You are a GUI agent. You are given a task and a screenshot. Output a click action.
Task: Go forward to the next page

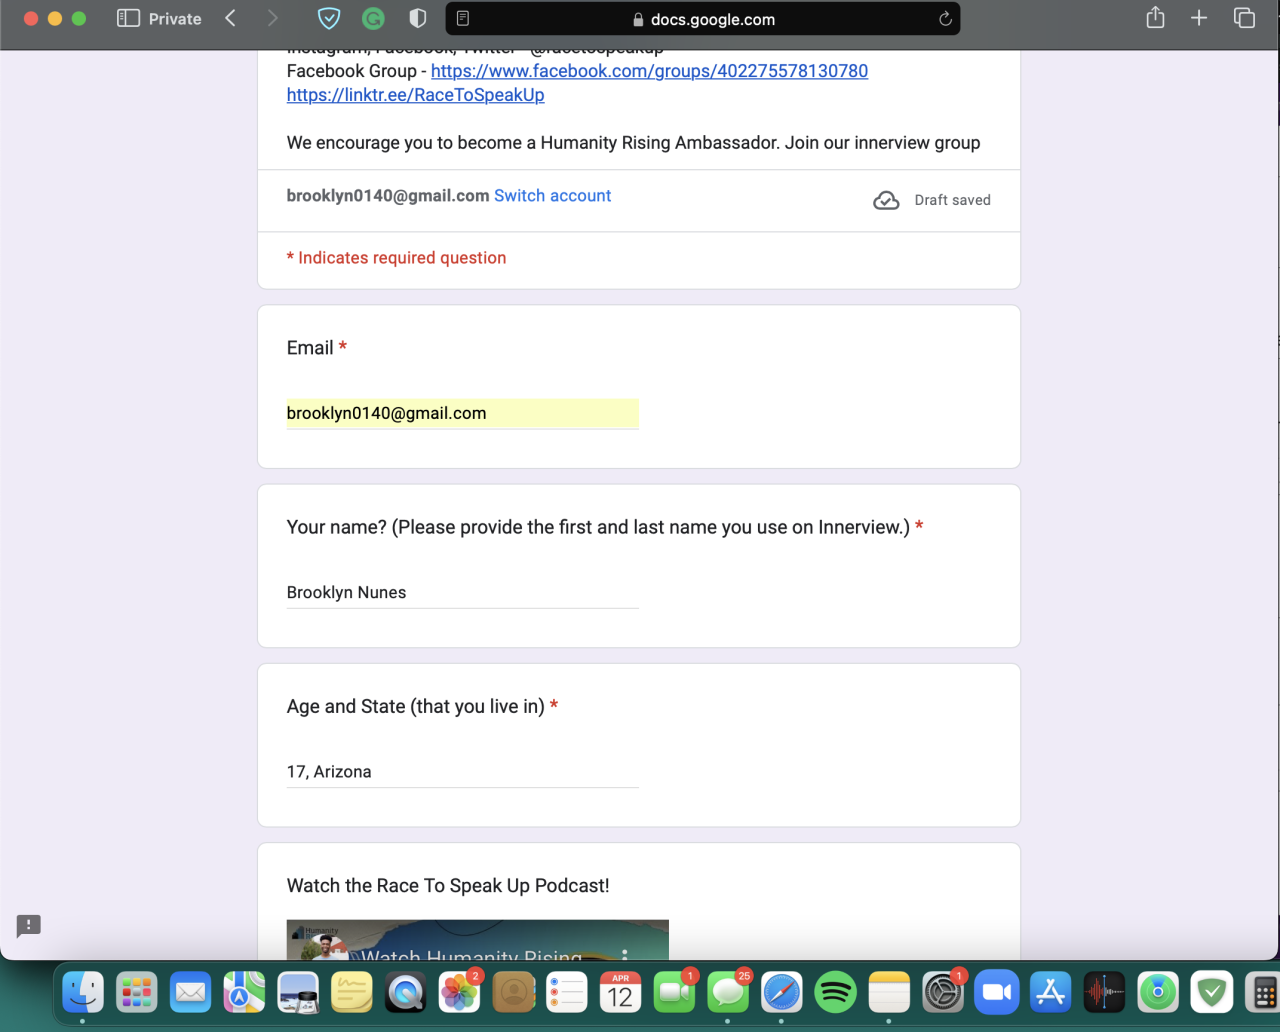273,18
